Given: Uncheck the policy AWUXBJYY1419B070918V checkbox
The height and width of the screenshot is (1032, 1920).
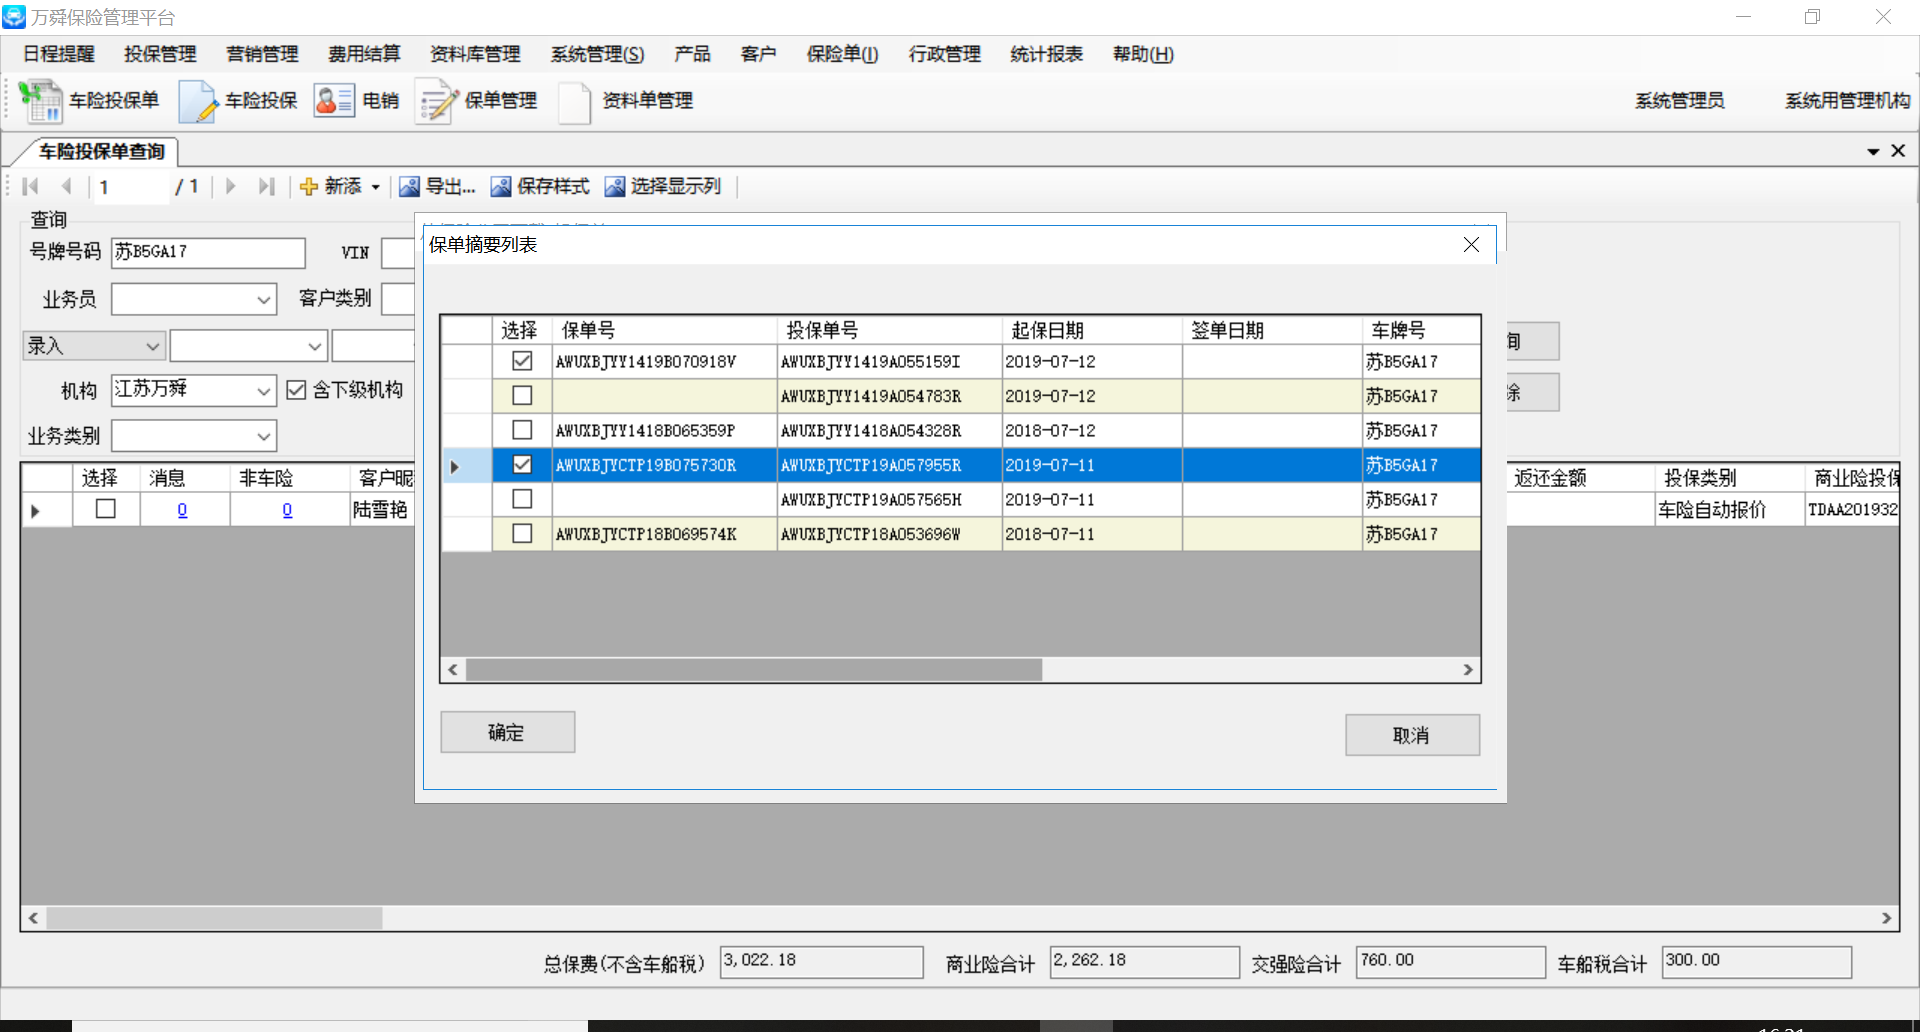Looking at the screenshot, I should coord(522,361).
